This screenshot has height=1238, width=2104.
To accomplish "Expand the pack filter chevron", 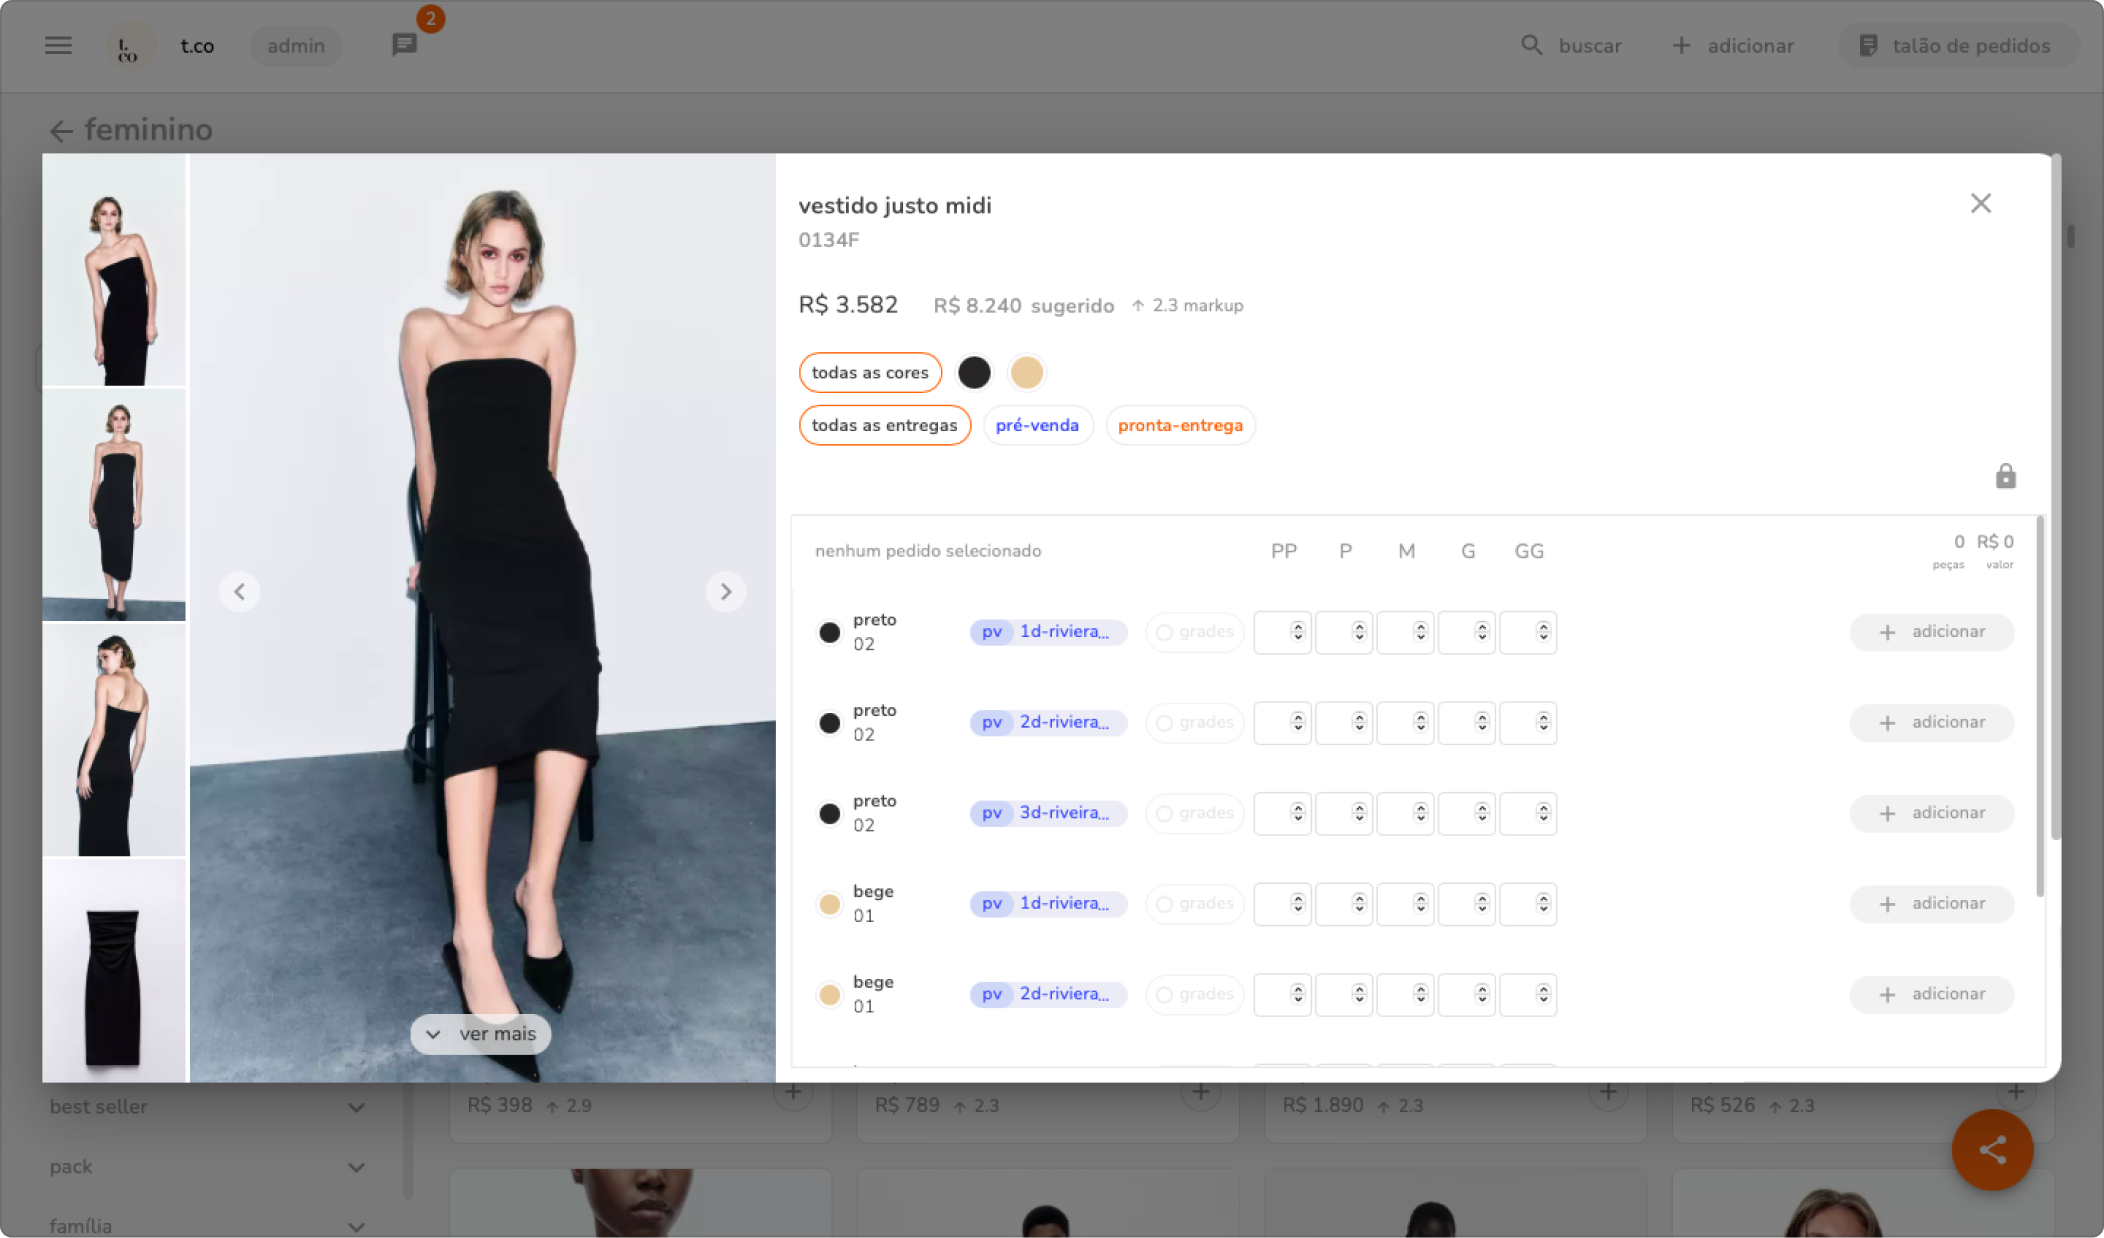I will click(x=356, y=1167).
